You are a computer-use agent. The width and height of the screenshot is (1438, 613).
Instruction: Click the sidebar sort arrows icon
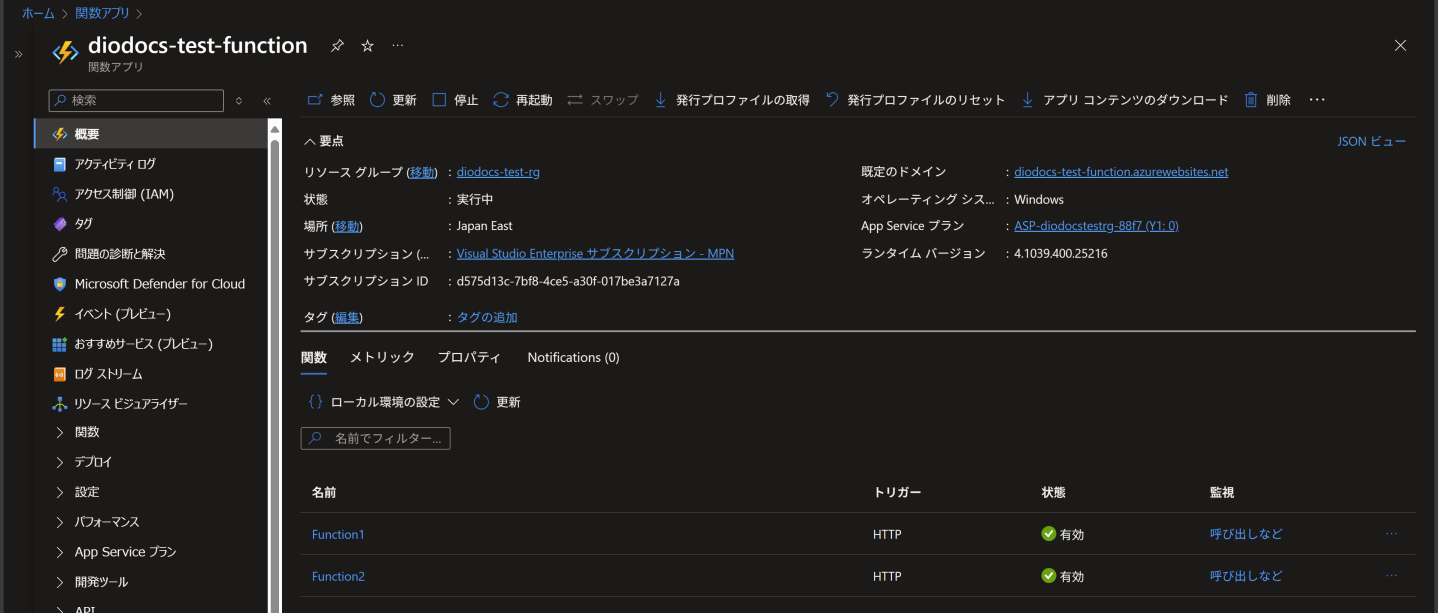(239, 101)
